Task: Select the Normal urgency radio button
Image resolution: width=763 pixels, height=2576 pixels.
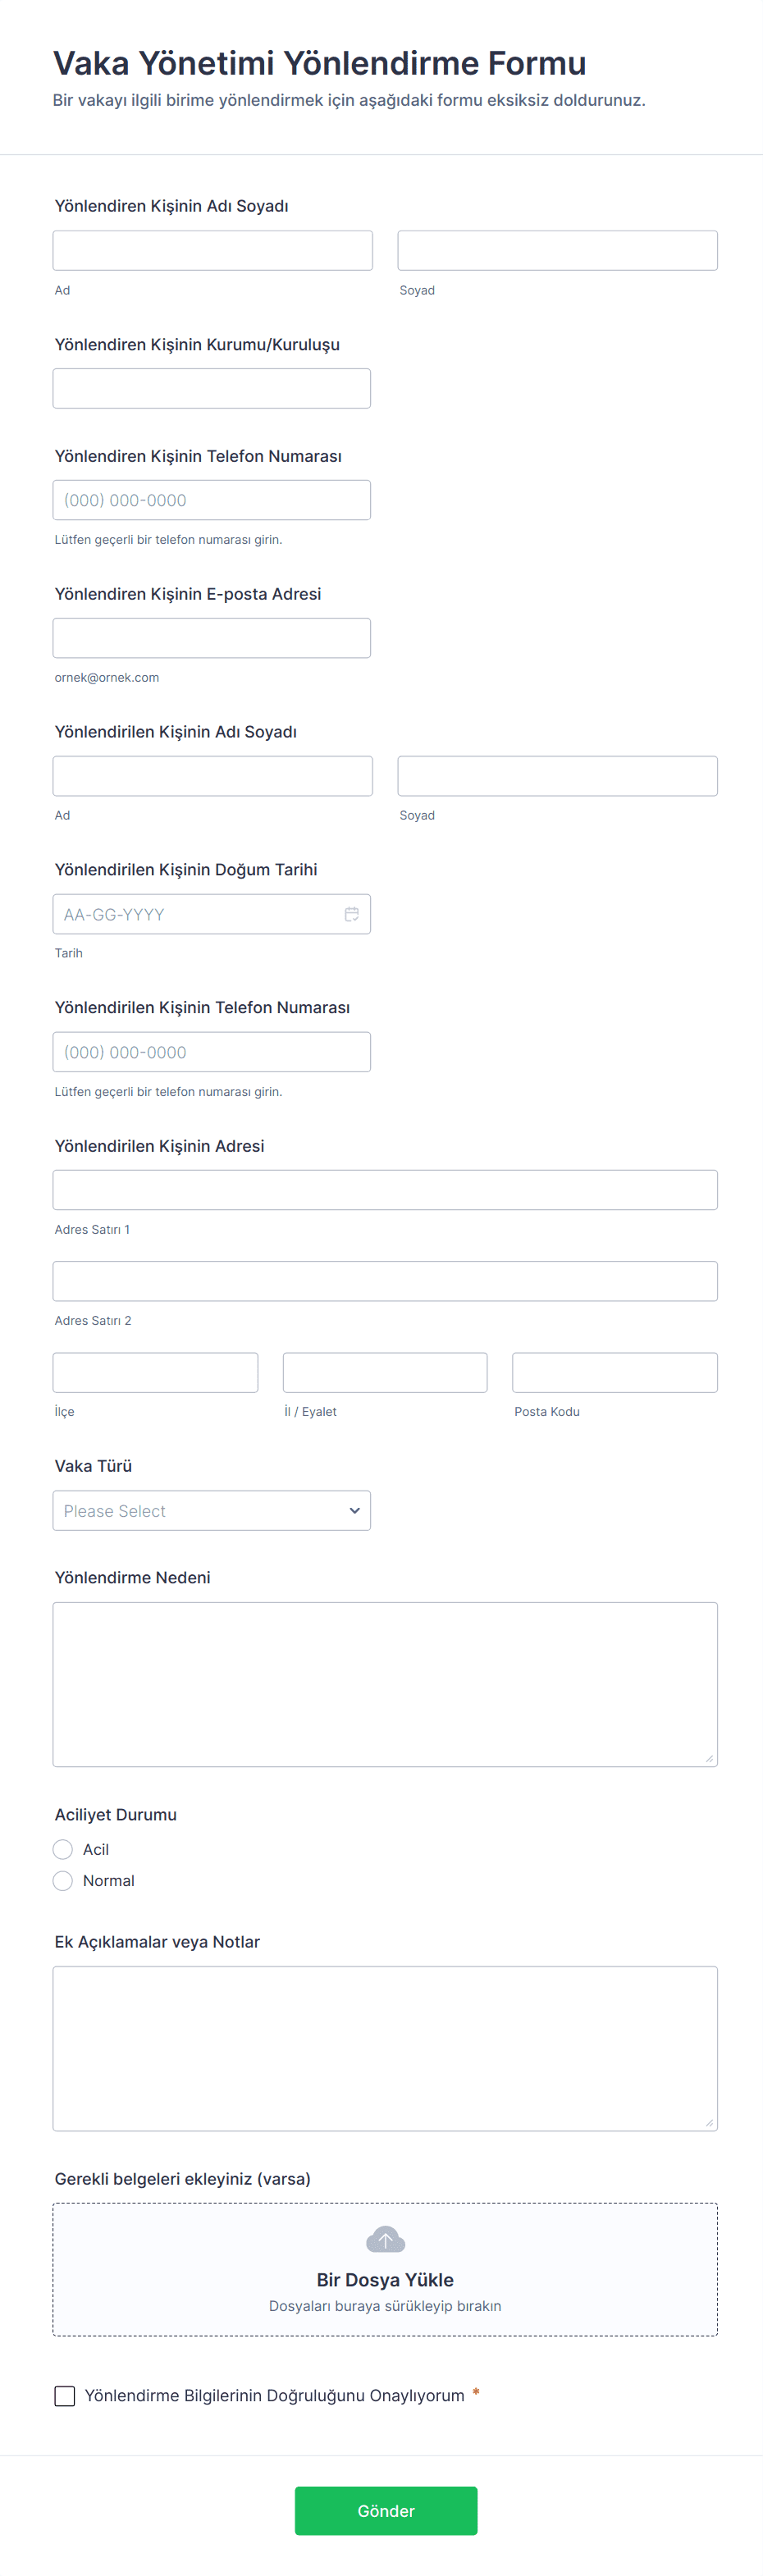Action: [x=63, y=1880]
